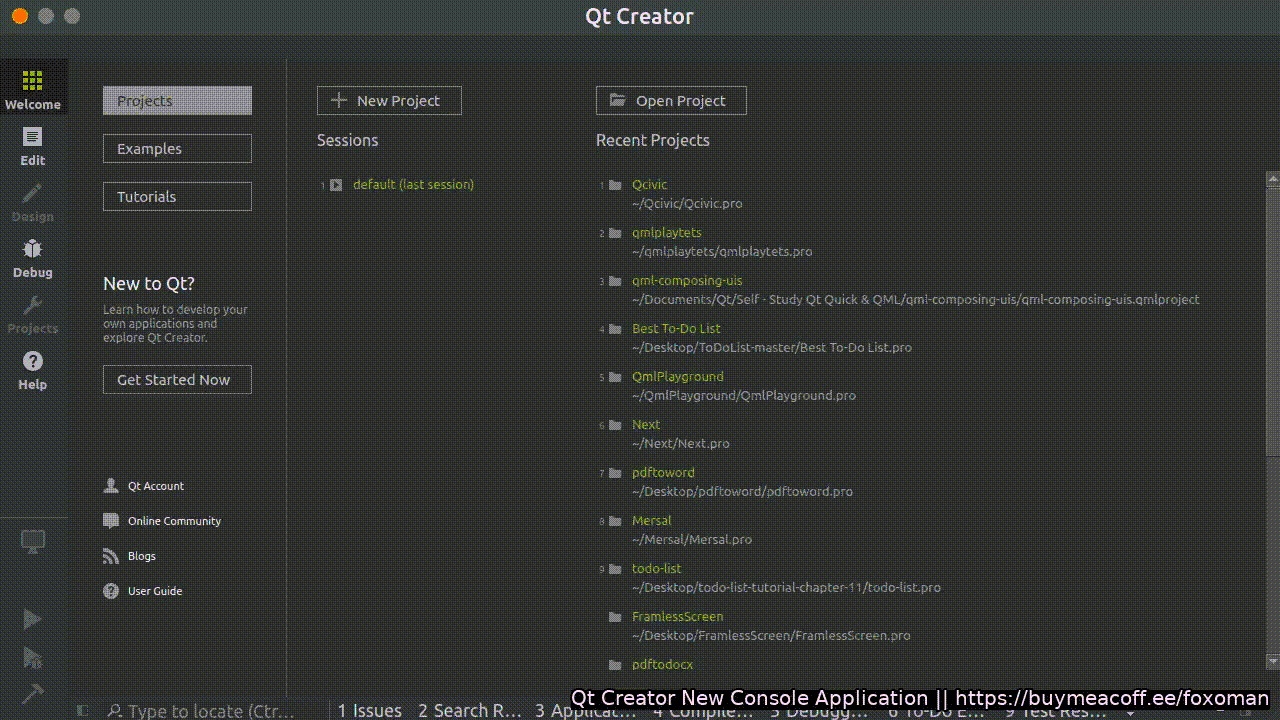Click folder icon beside qml-composing-uis

click(x=616, y=281)
